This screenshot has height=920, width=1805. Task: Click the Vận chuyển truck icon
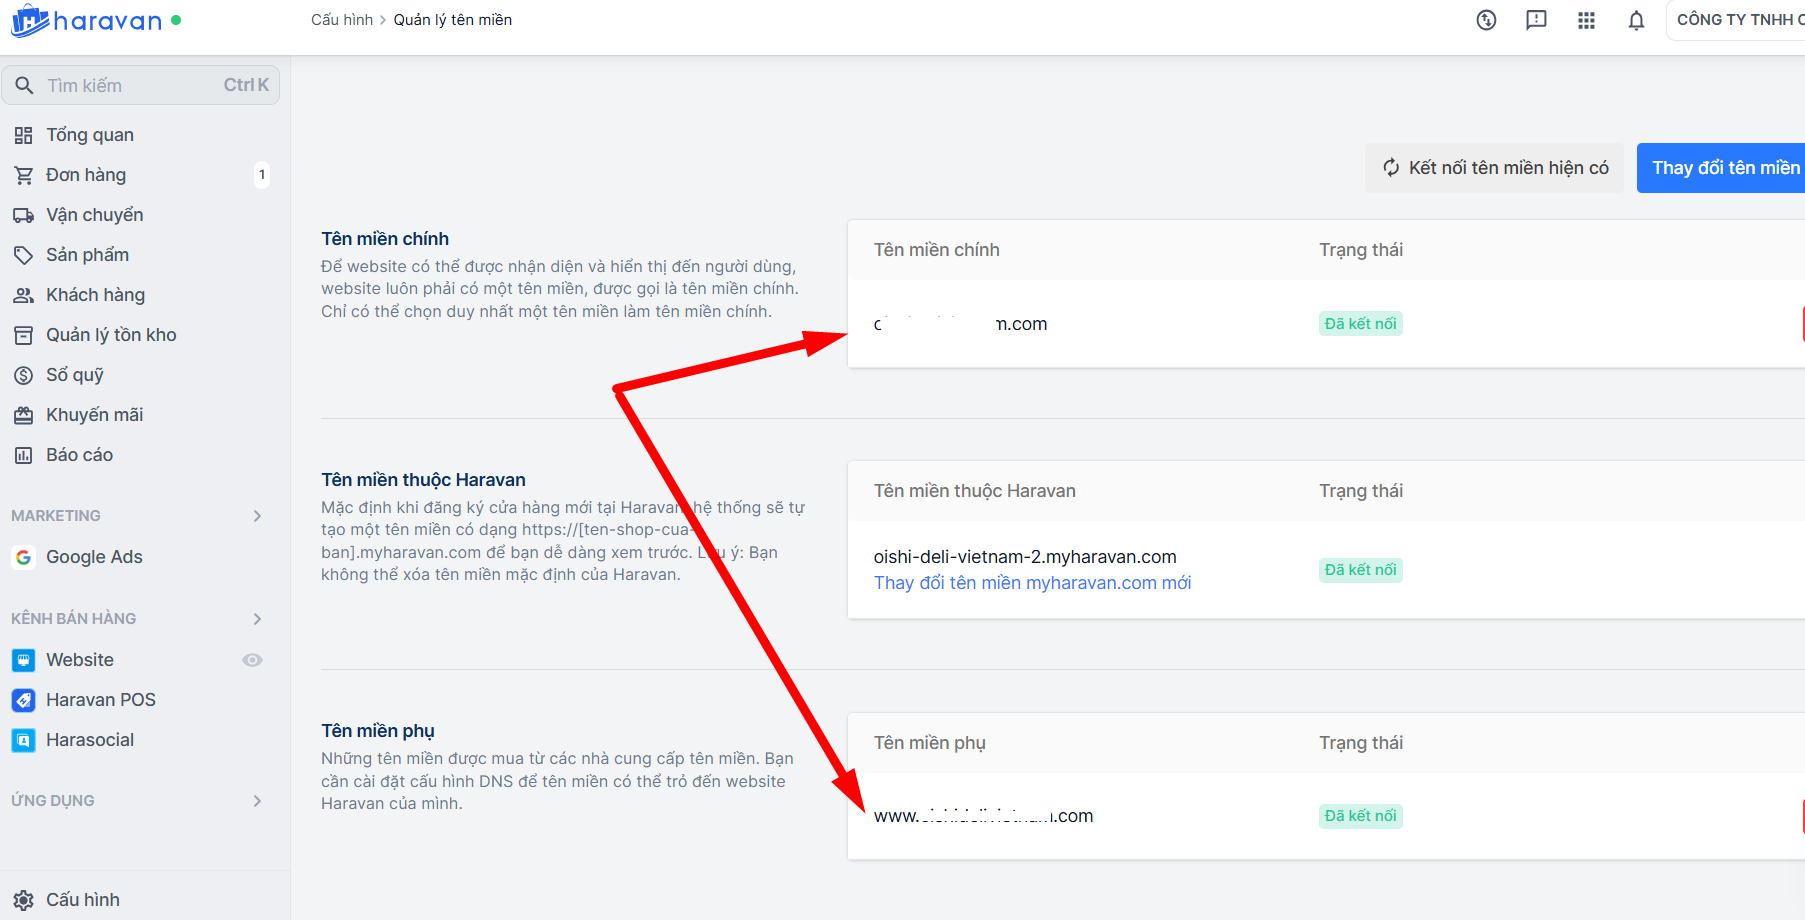pos(23,215)
